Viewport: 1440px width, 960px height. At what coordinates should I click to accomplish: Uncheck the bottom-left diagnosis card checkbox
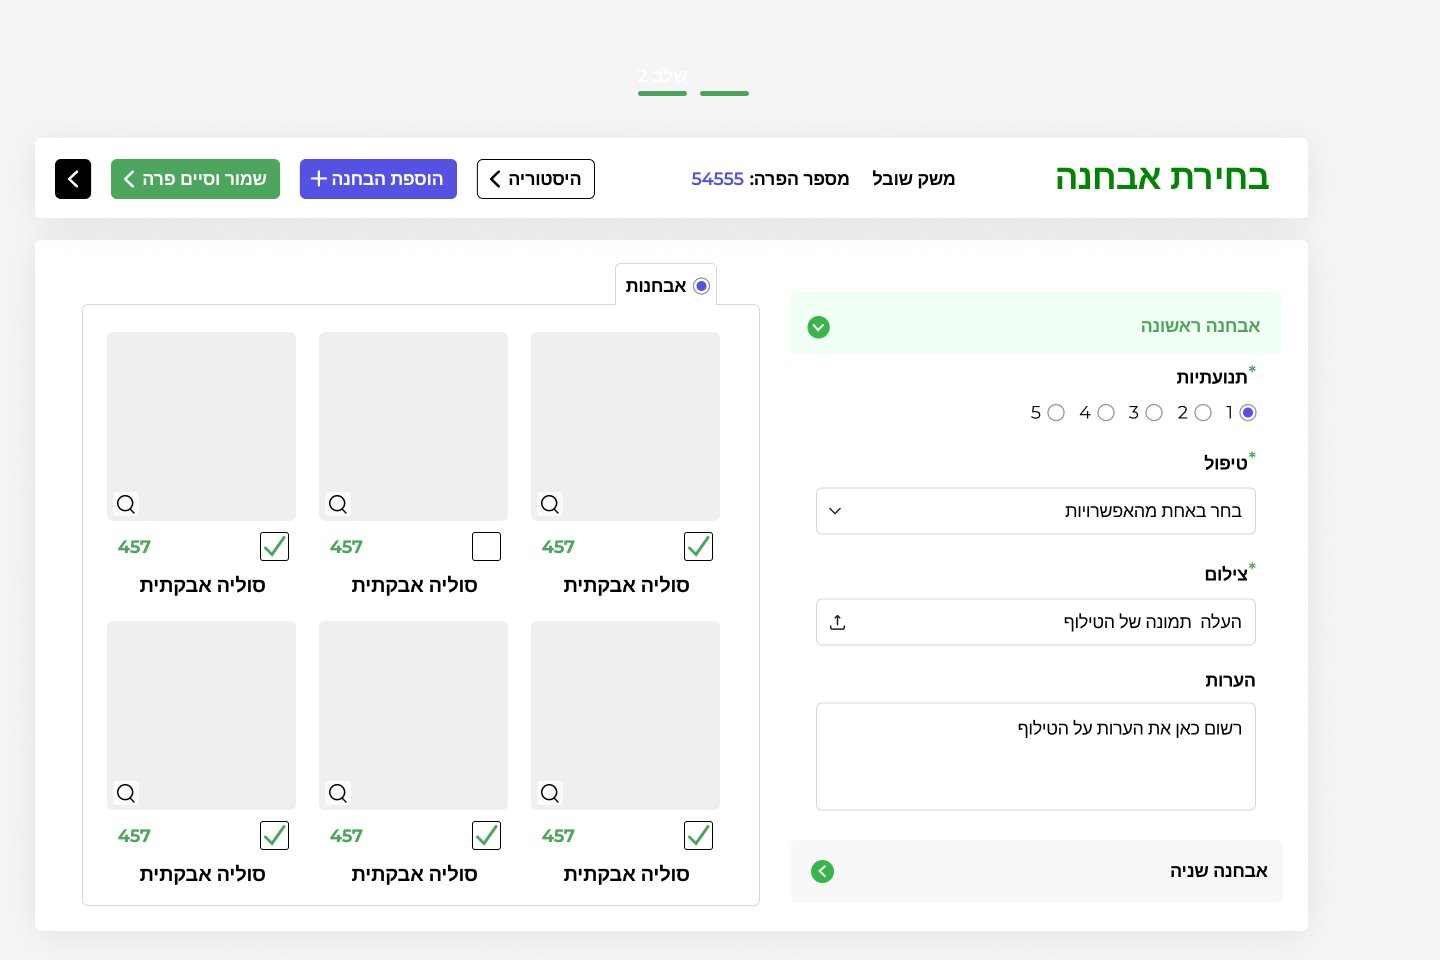point(274,835)
